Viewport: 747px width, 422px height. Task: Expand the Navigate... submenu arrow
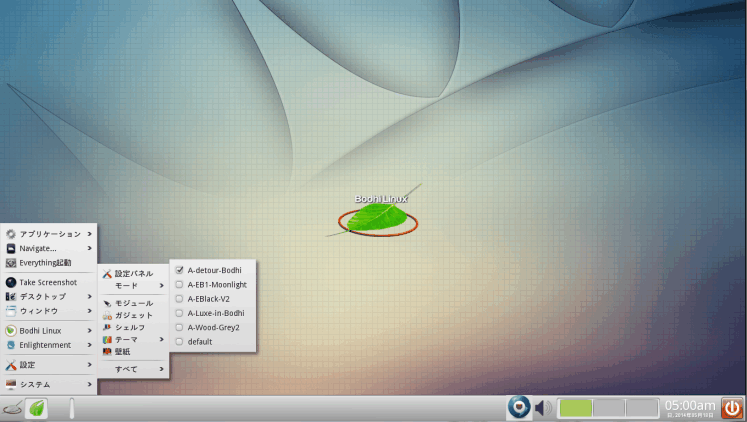[90, 248]
